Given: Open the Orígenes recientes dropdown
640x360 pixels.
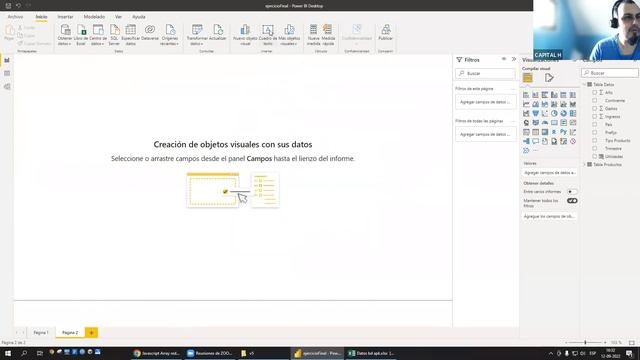Looking at the screenshot, I should point(170,35).
